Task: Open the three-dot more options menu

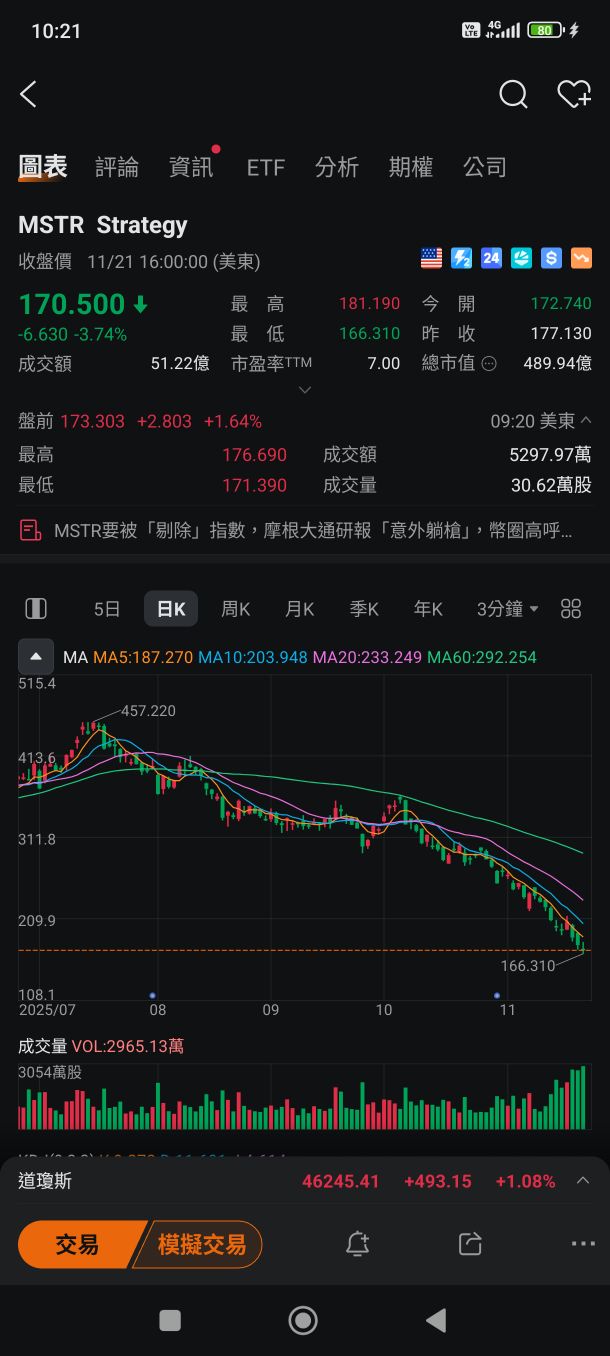Action: coord(583,1244)
